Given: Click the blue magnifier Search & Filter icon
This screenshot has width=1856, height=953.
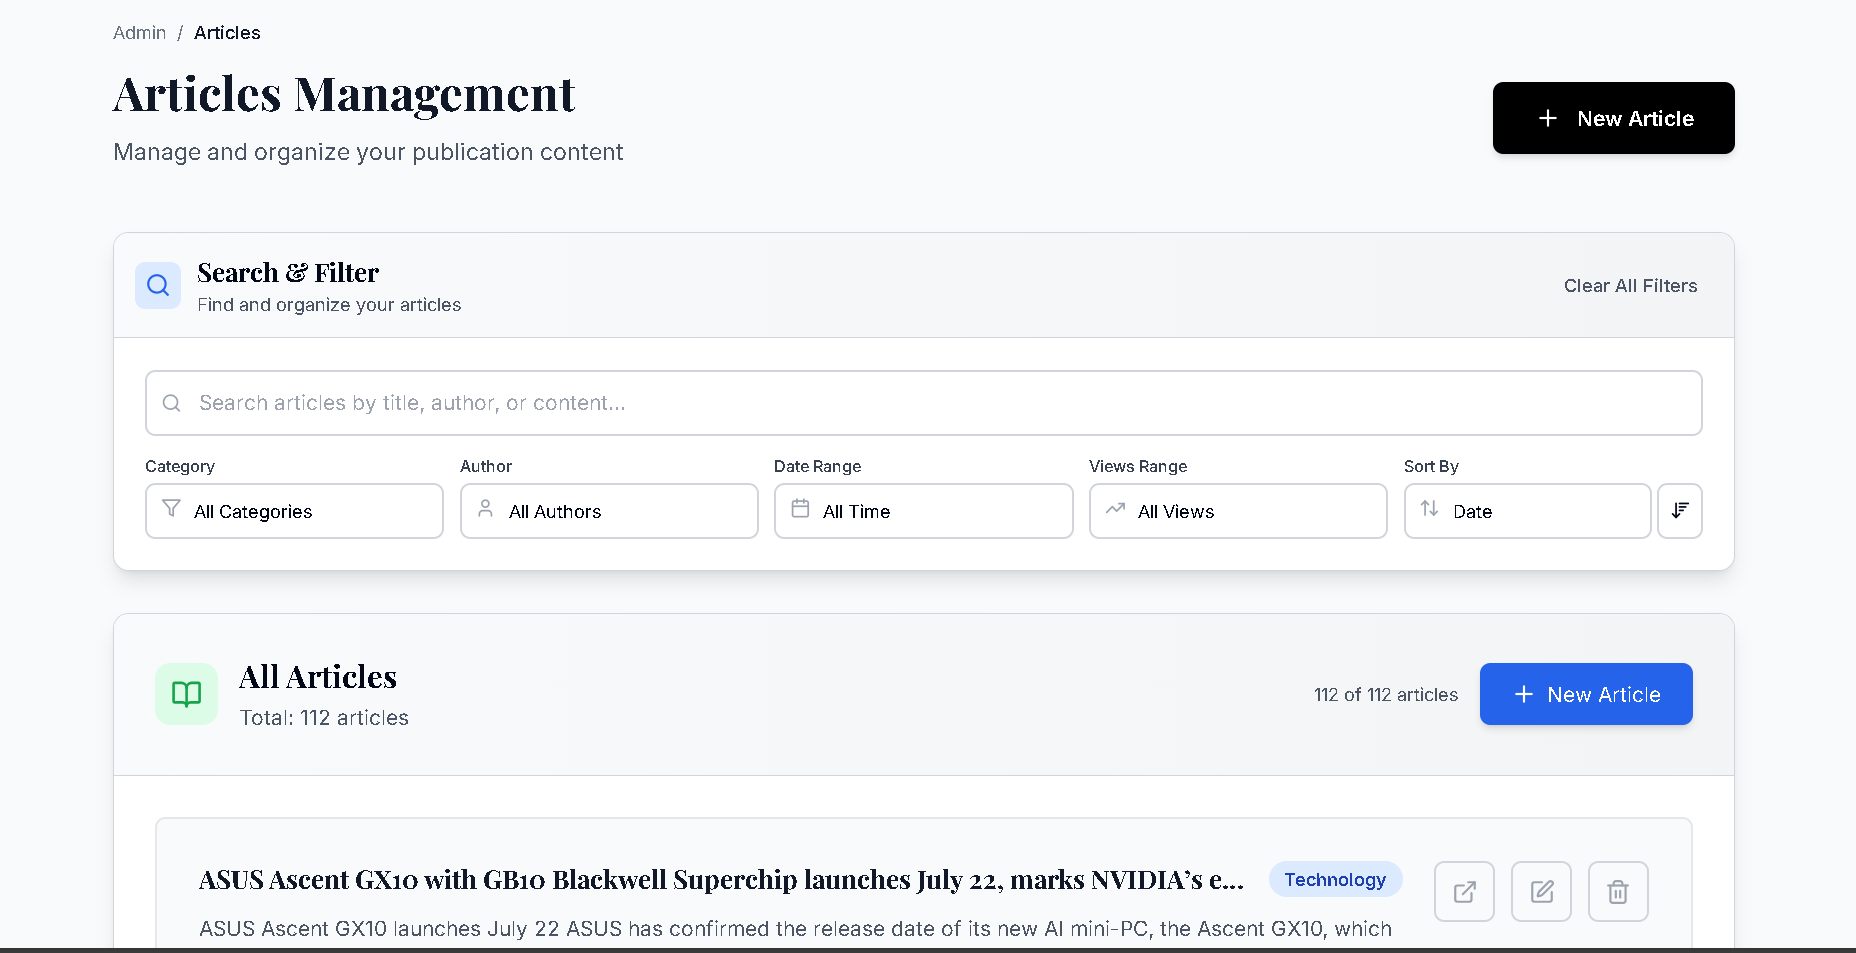Looking at the screenshot, I should pyautogui.click(x=158, y=286).
